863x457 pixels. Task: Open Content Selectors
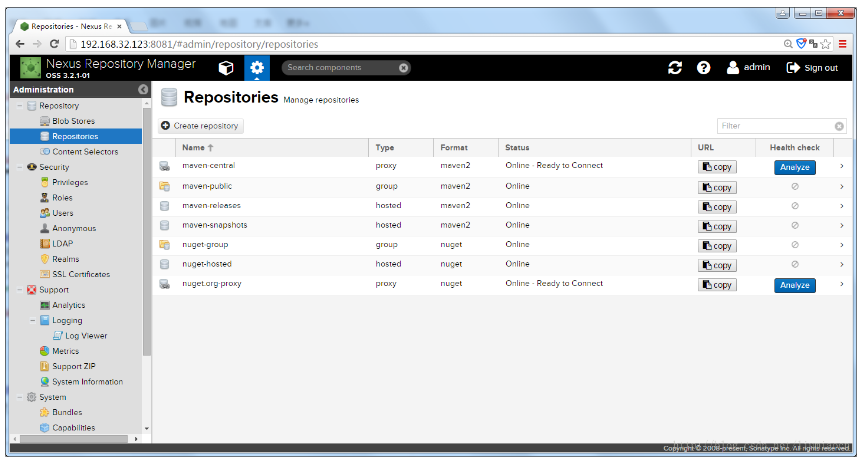point(85,152)
